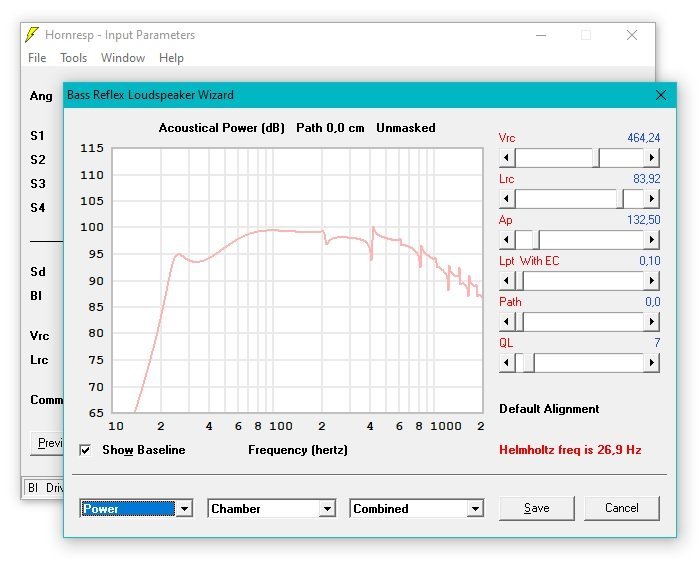Click the Path slider thumb
699x563 pixels.
click(519, 322)
